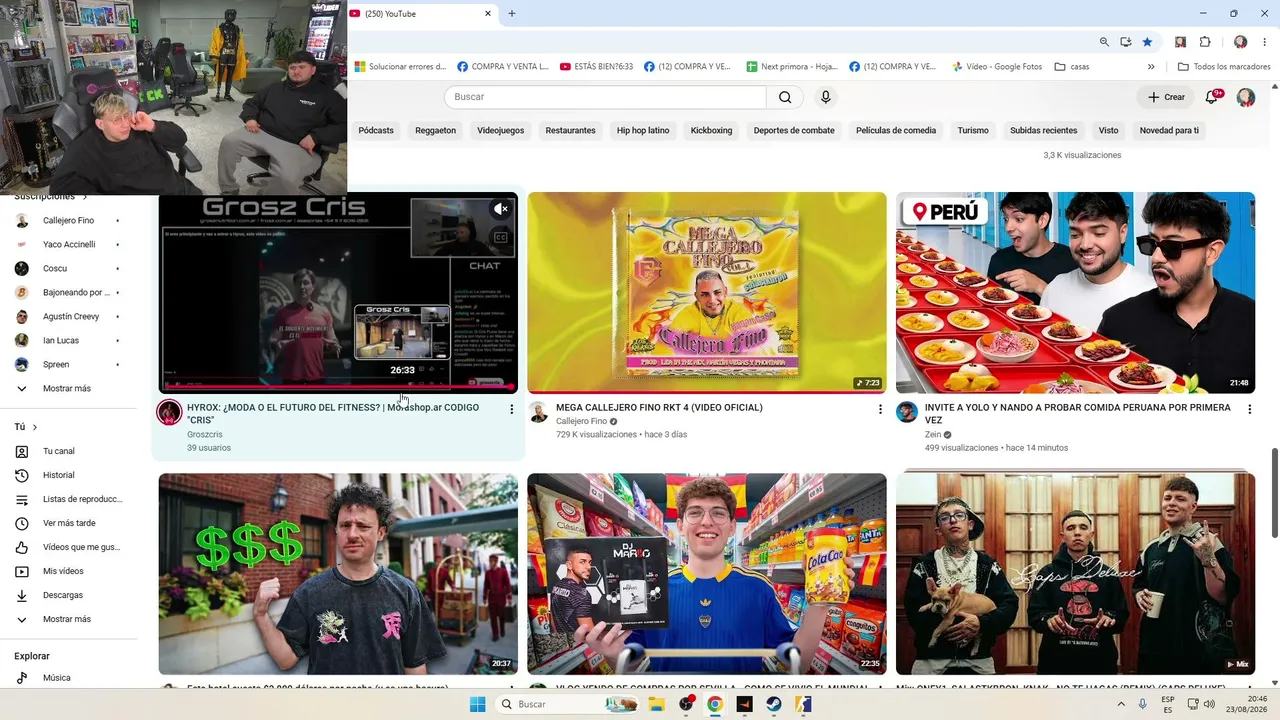The height and width of the screenshot is (720, 1280).
Task: Open Chrome three-dot menu
Action: (x=1264, y=42)
